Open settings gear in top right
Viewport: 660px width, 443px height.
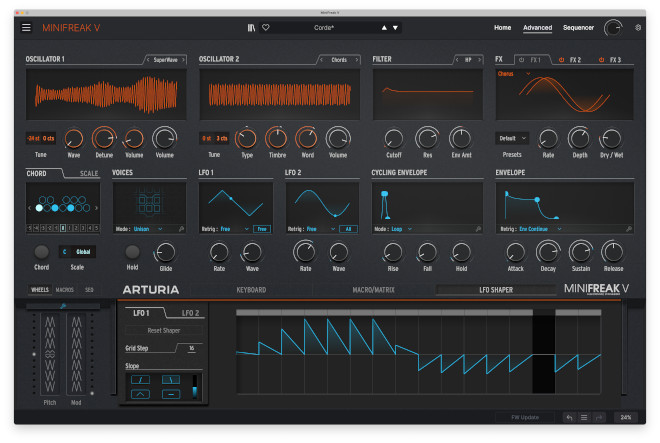pos(638,27)
